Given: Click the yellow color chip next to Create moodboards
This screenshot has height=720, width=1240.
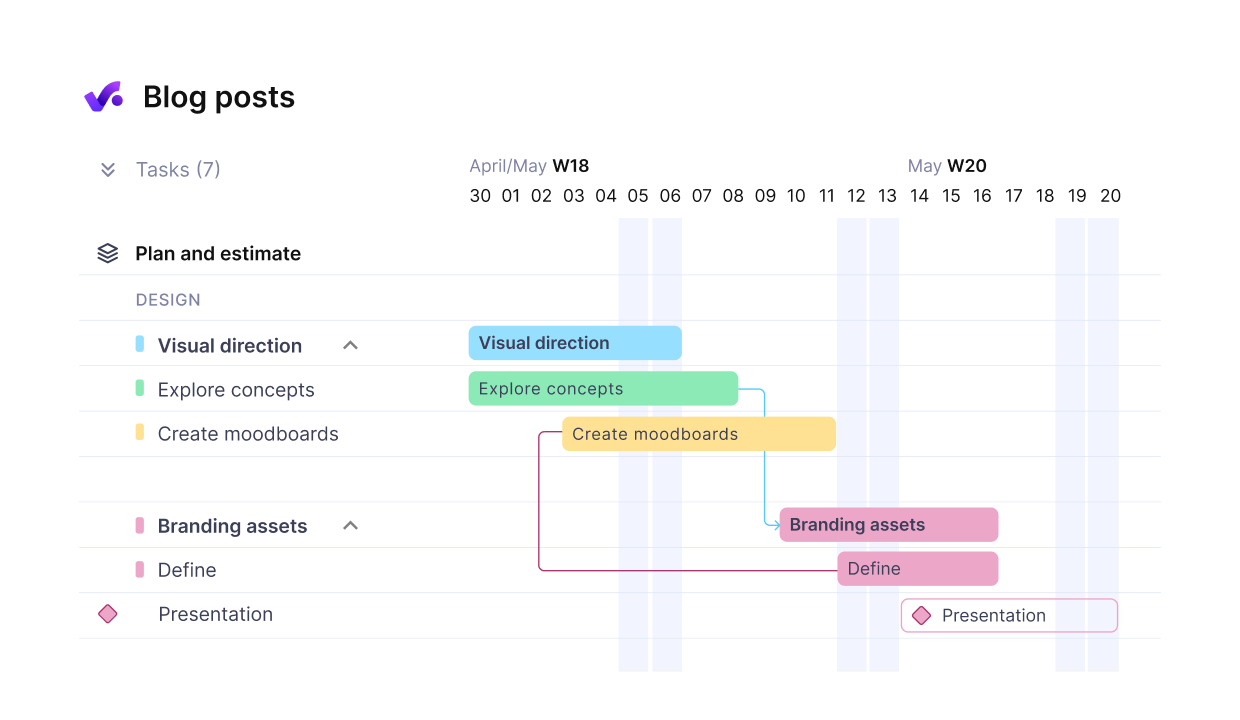Looking at the screenshot, I should coord(141,433).
